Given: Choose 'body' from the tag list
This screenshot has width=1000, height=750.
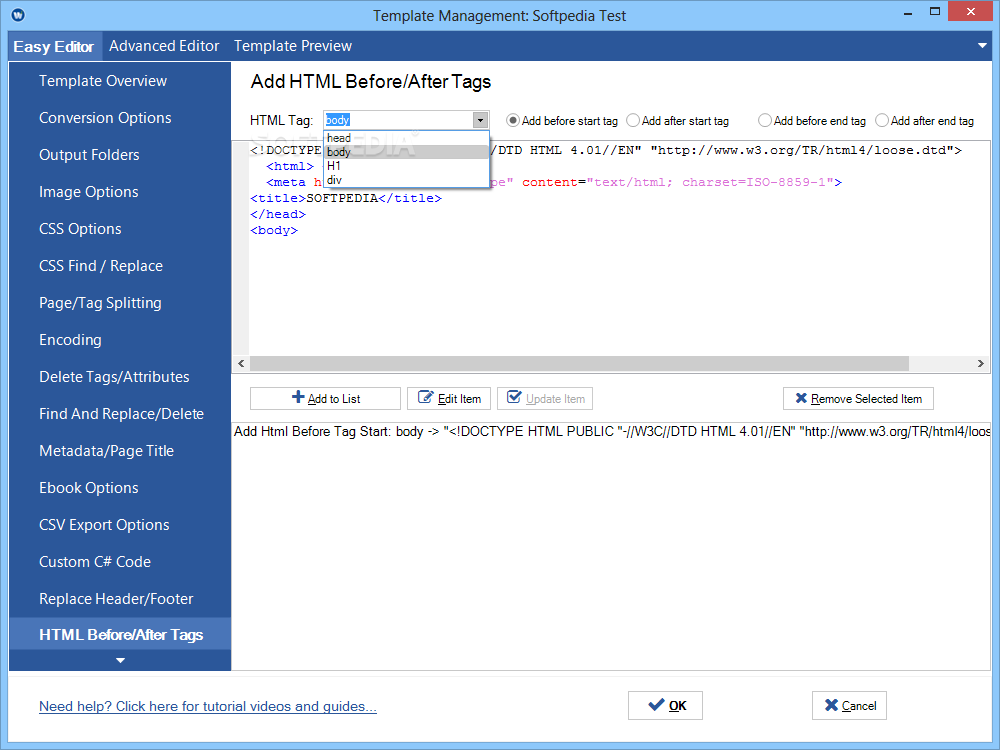Looking at the screenshot, I should click(x=406, y=152).
